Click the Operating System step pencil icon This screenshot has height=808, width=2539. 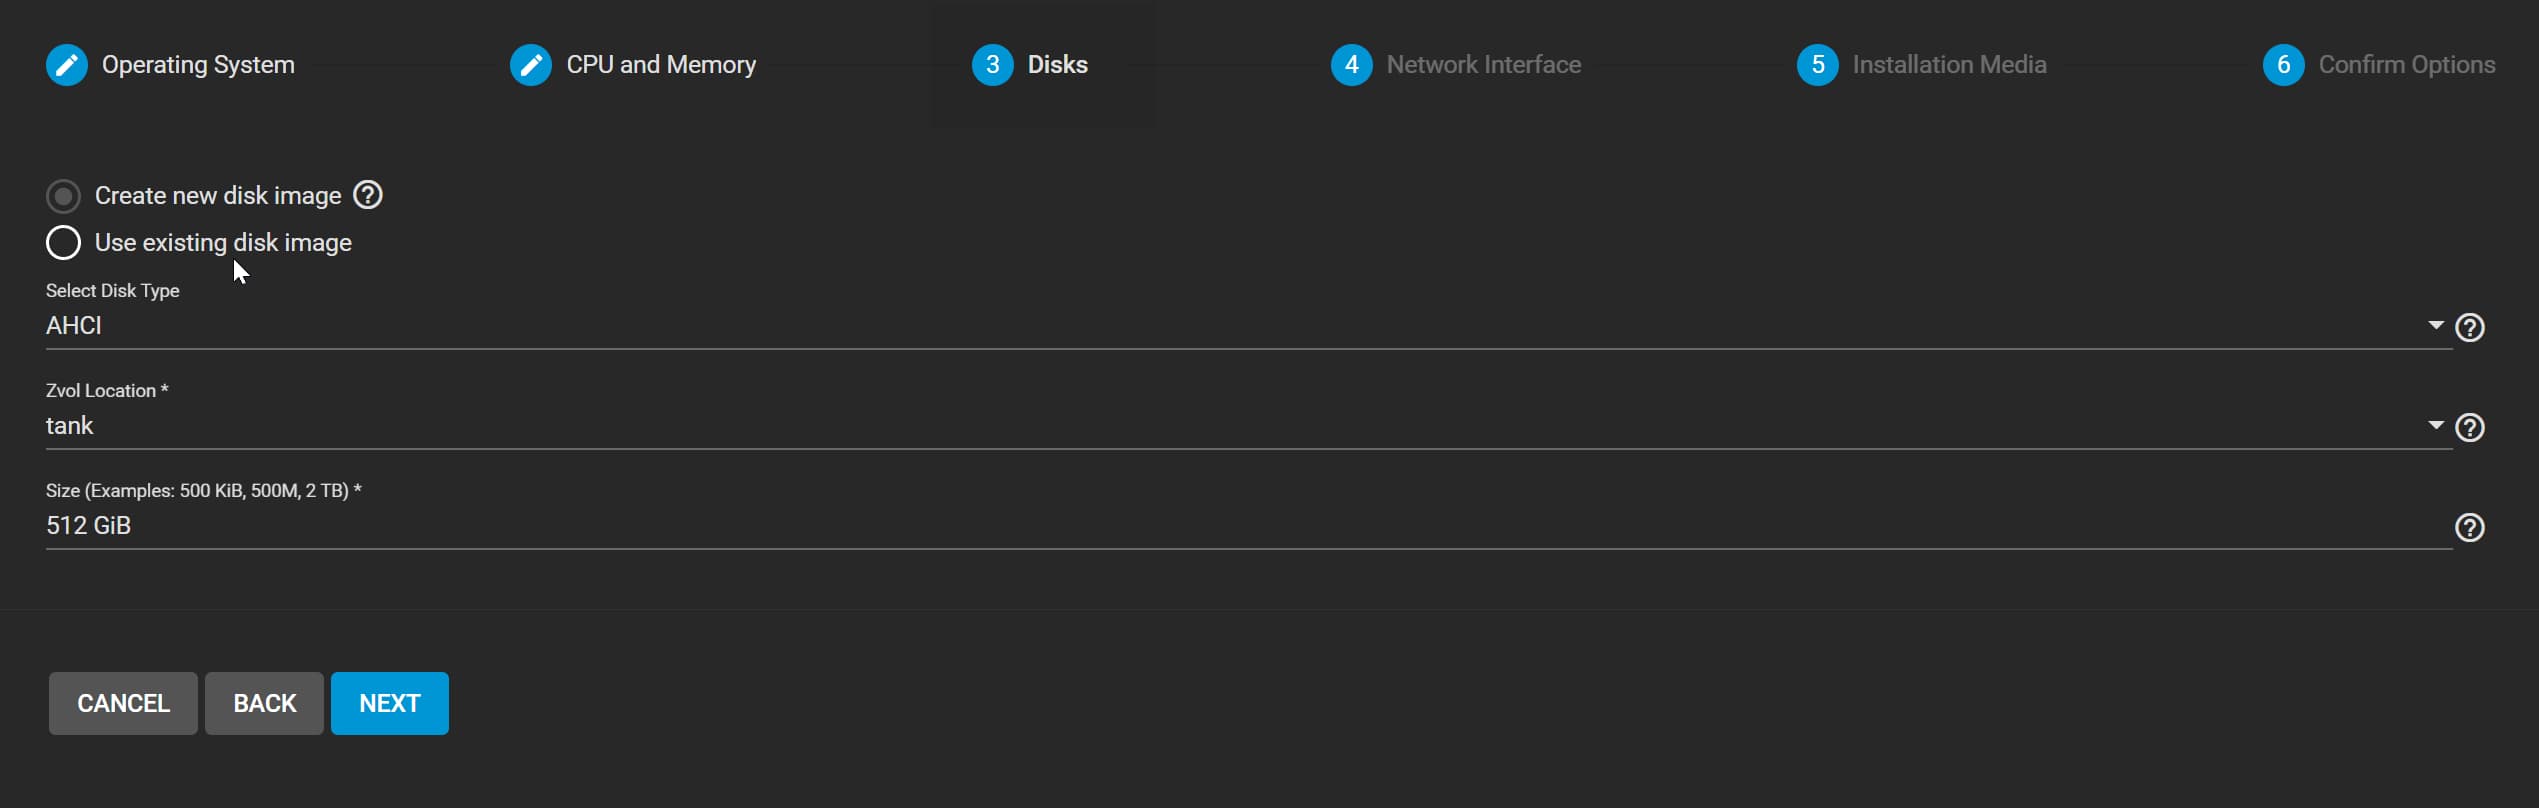click(x=67, y=65)
